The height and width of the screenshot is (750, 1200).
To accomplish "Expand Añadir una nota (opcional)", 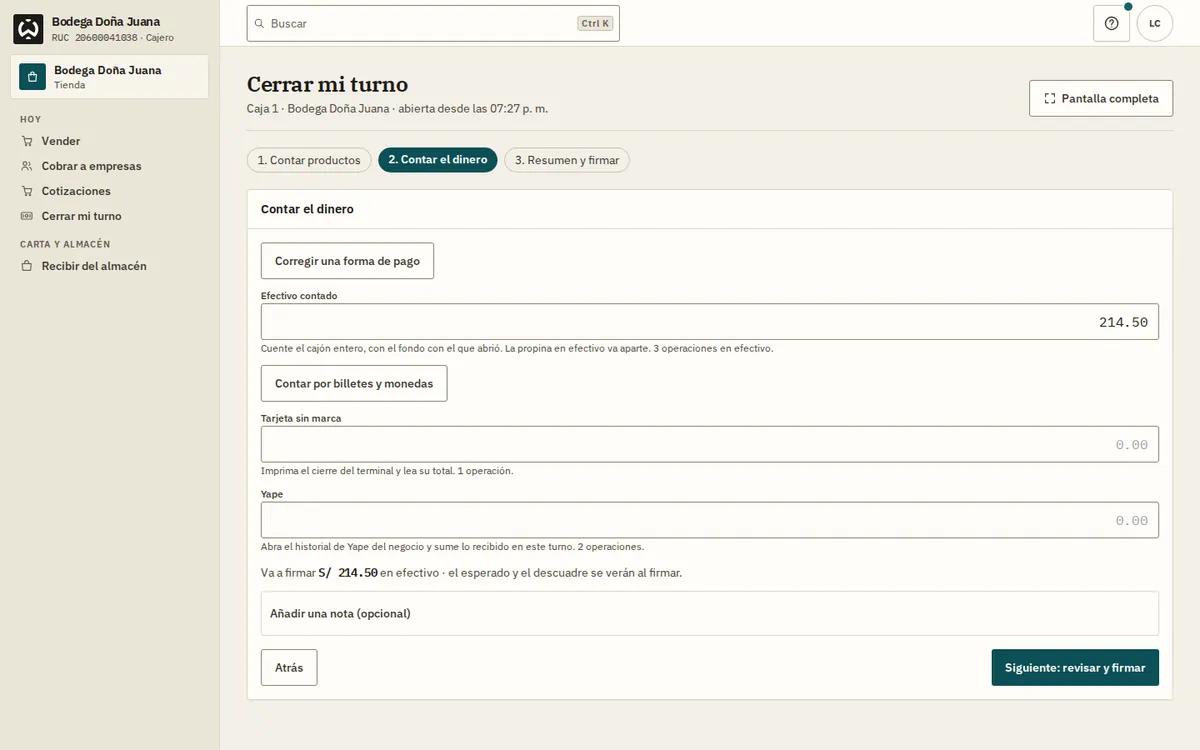I will click(710, 613).
